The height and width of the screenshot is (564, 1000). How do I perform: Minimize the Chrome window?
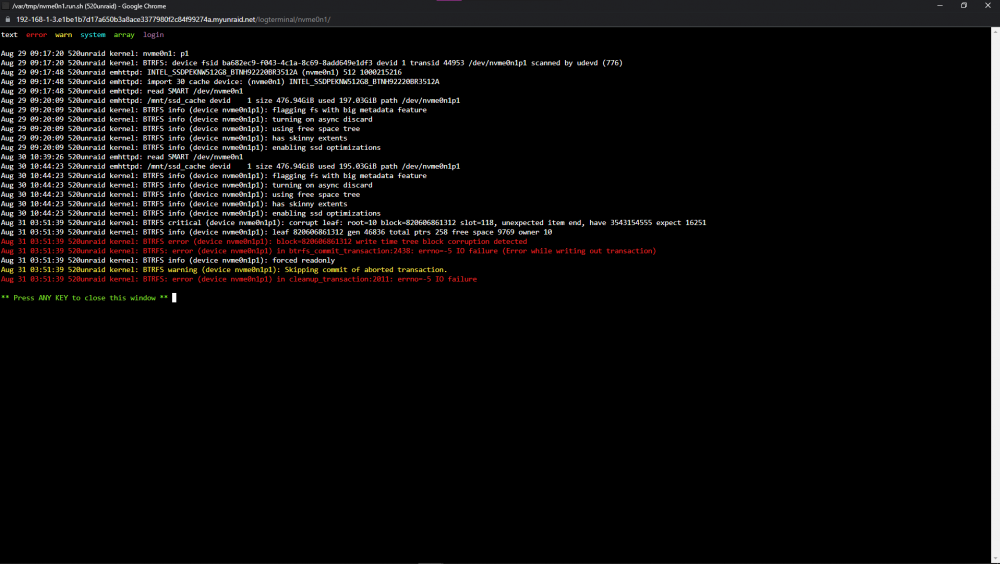coord(939,6)
